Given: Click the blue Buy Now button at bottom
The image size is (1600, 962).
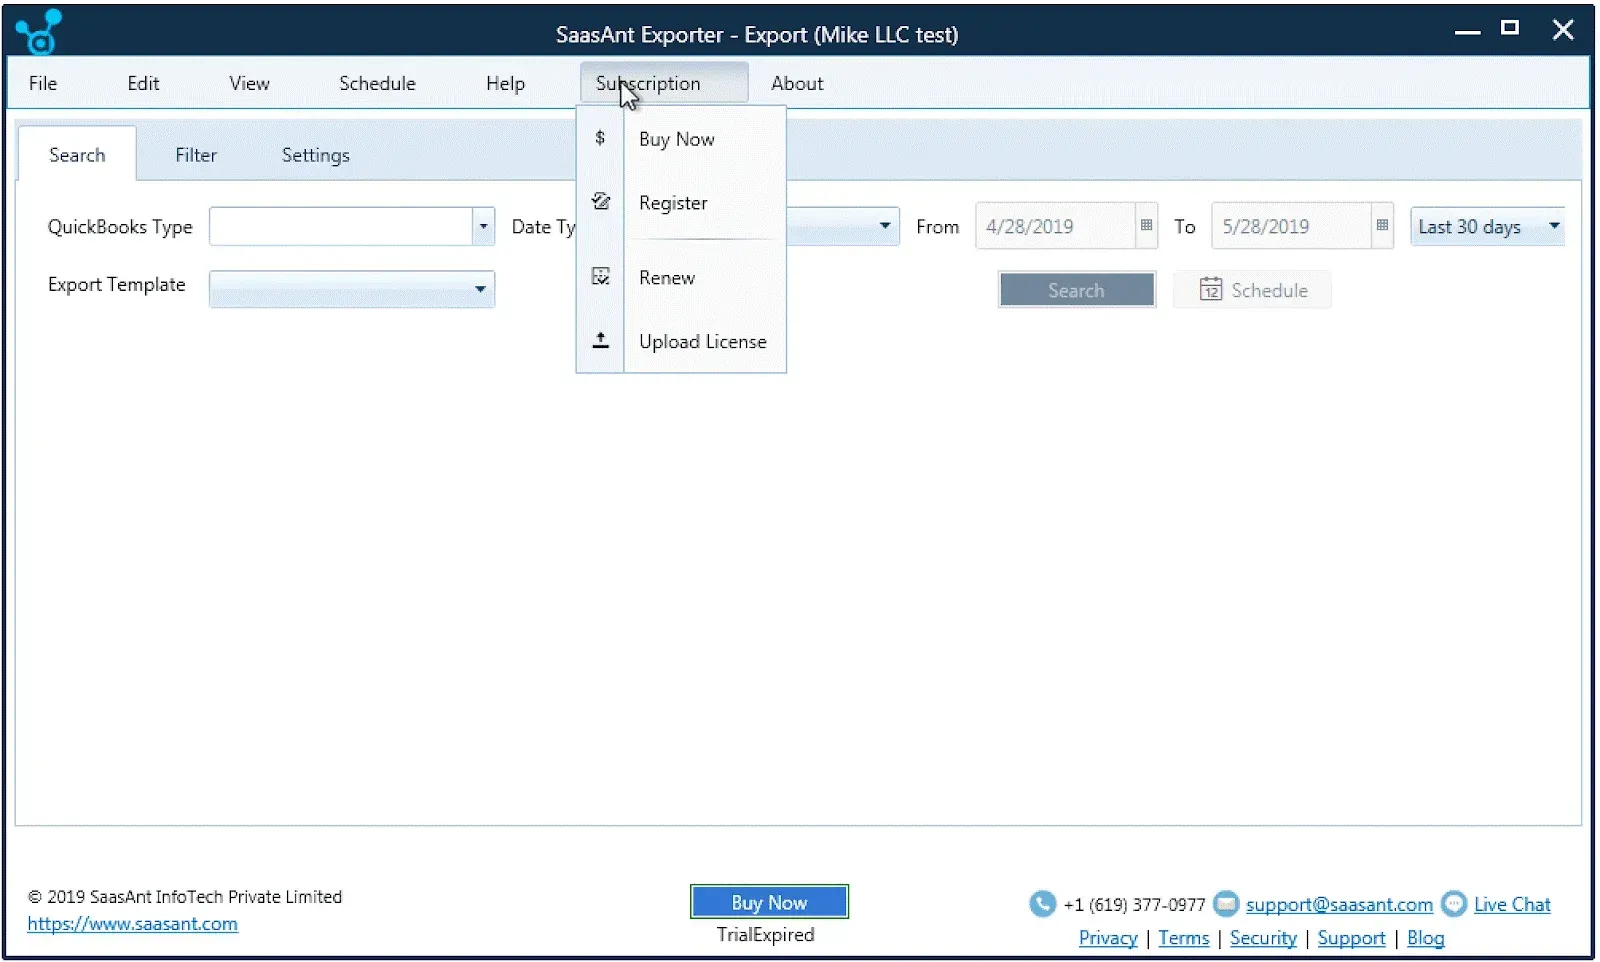Looking at the screenshot, I should pyautogui.click(x=769, y=902).
